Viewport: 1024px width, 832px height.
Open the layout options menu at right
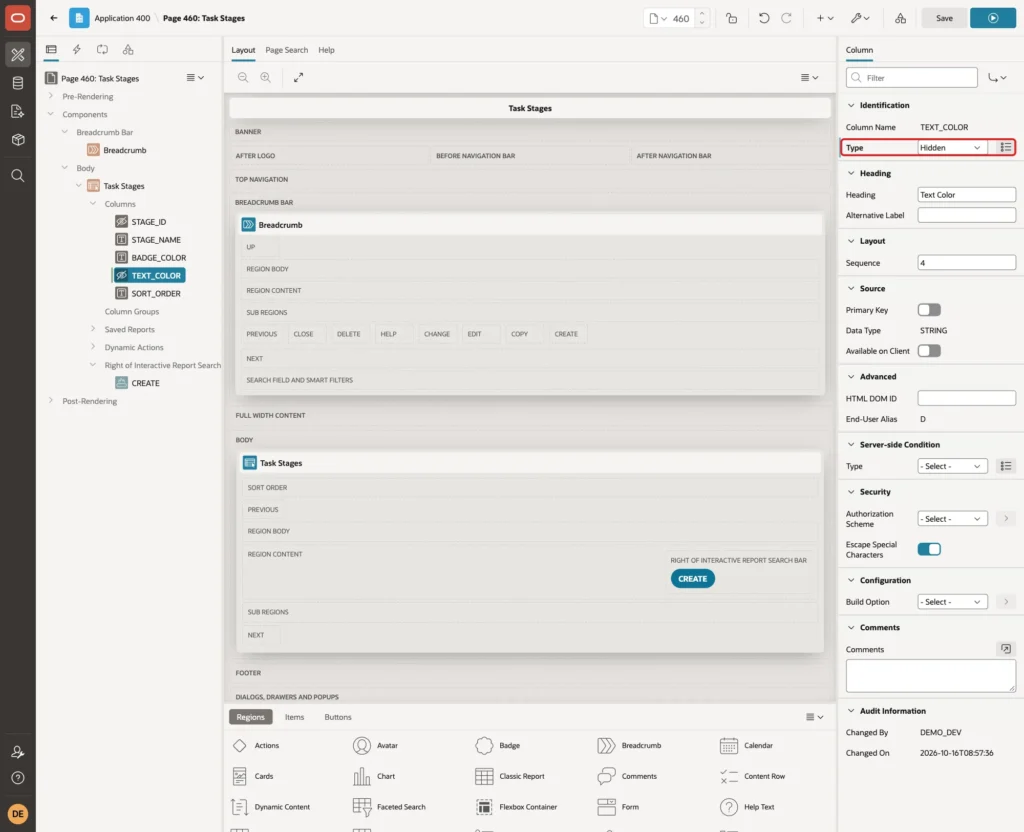tap(809, 77)
